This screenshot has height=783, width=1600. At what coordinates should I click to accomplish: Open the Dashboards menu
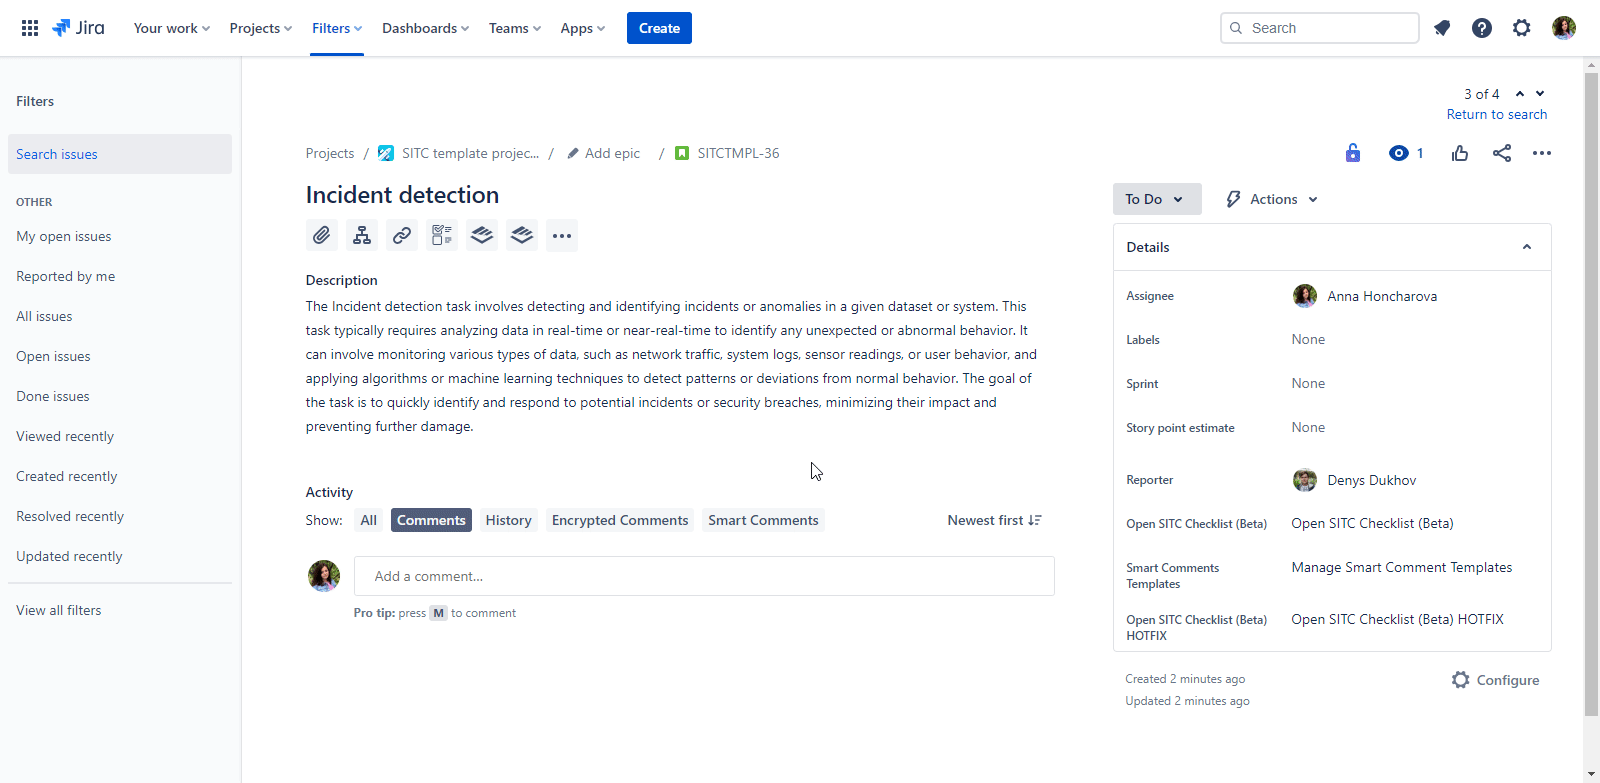pyautogui.click(x=425, y=28)
